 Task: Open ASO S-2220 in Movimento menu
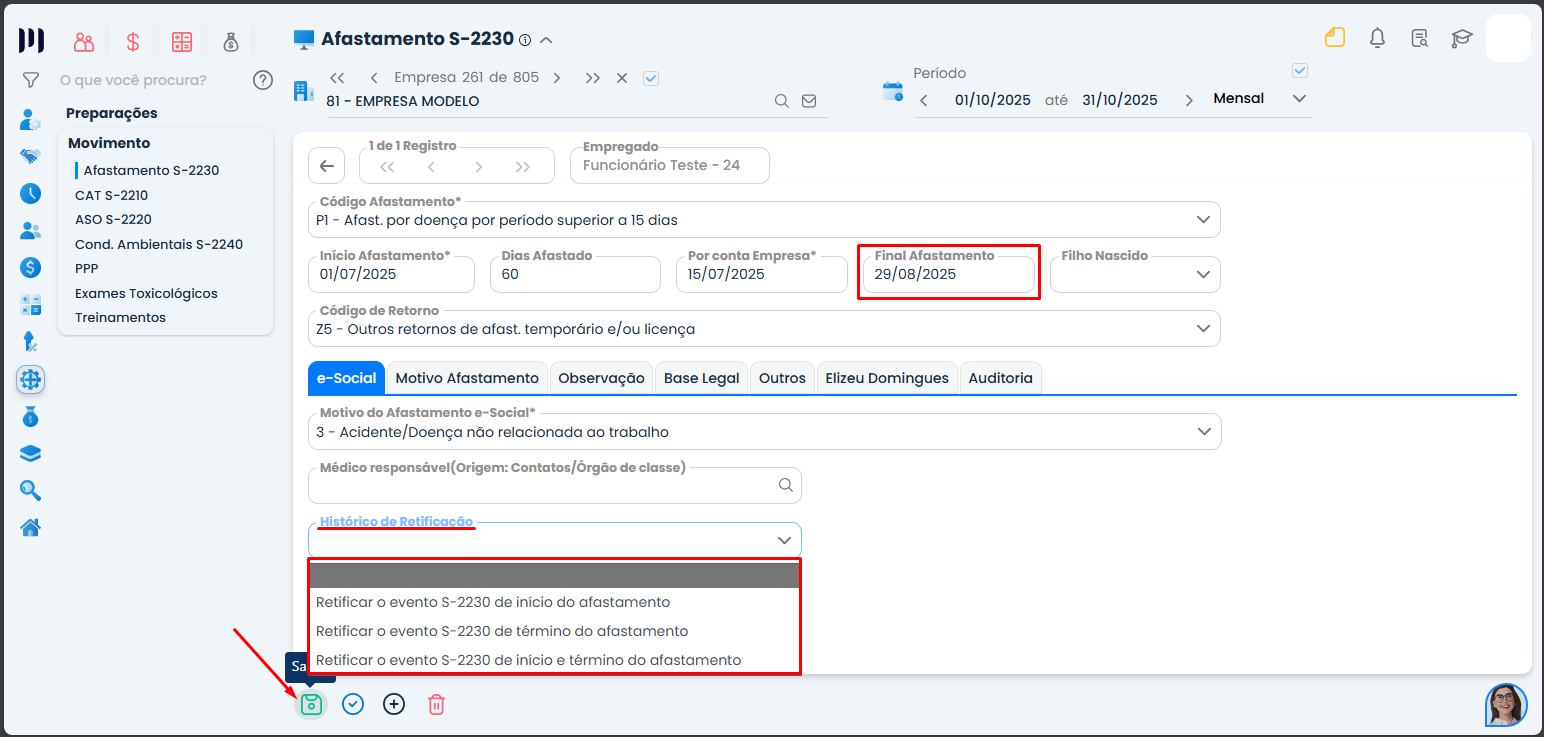(113, 219)
